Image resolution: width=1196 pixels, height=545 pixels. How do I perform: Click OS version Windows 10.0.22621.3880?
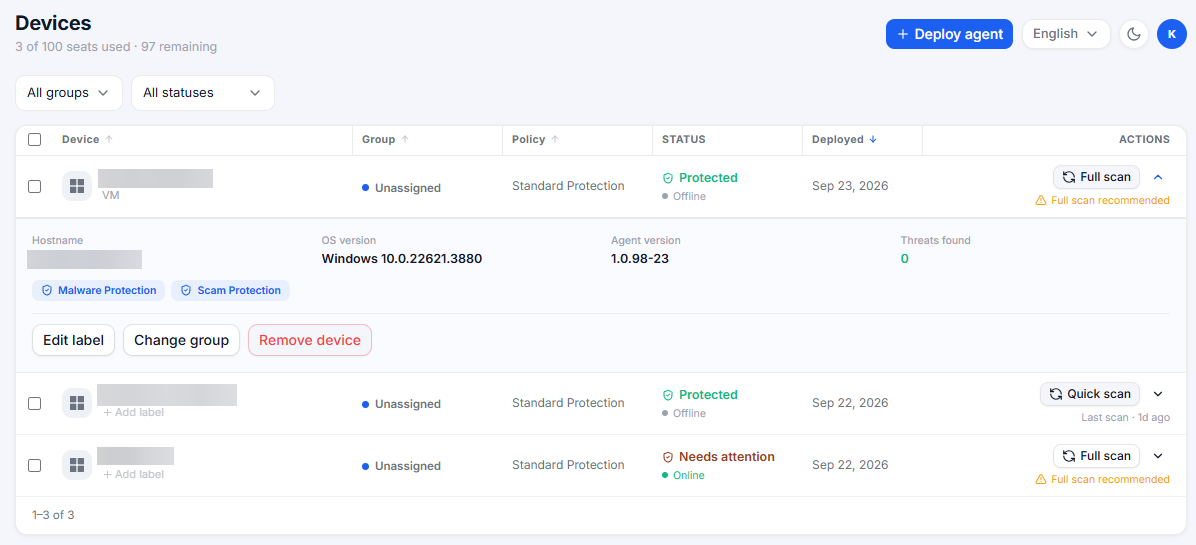point(402,259)
